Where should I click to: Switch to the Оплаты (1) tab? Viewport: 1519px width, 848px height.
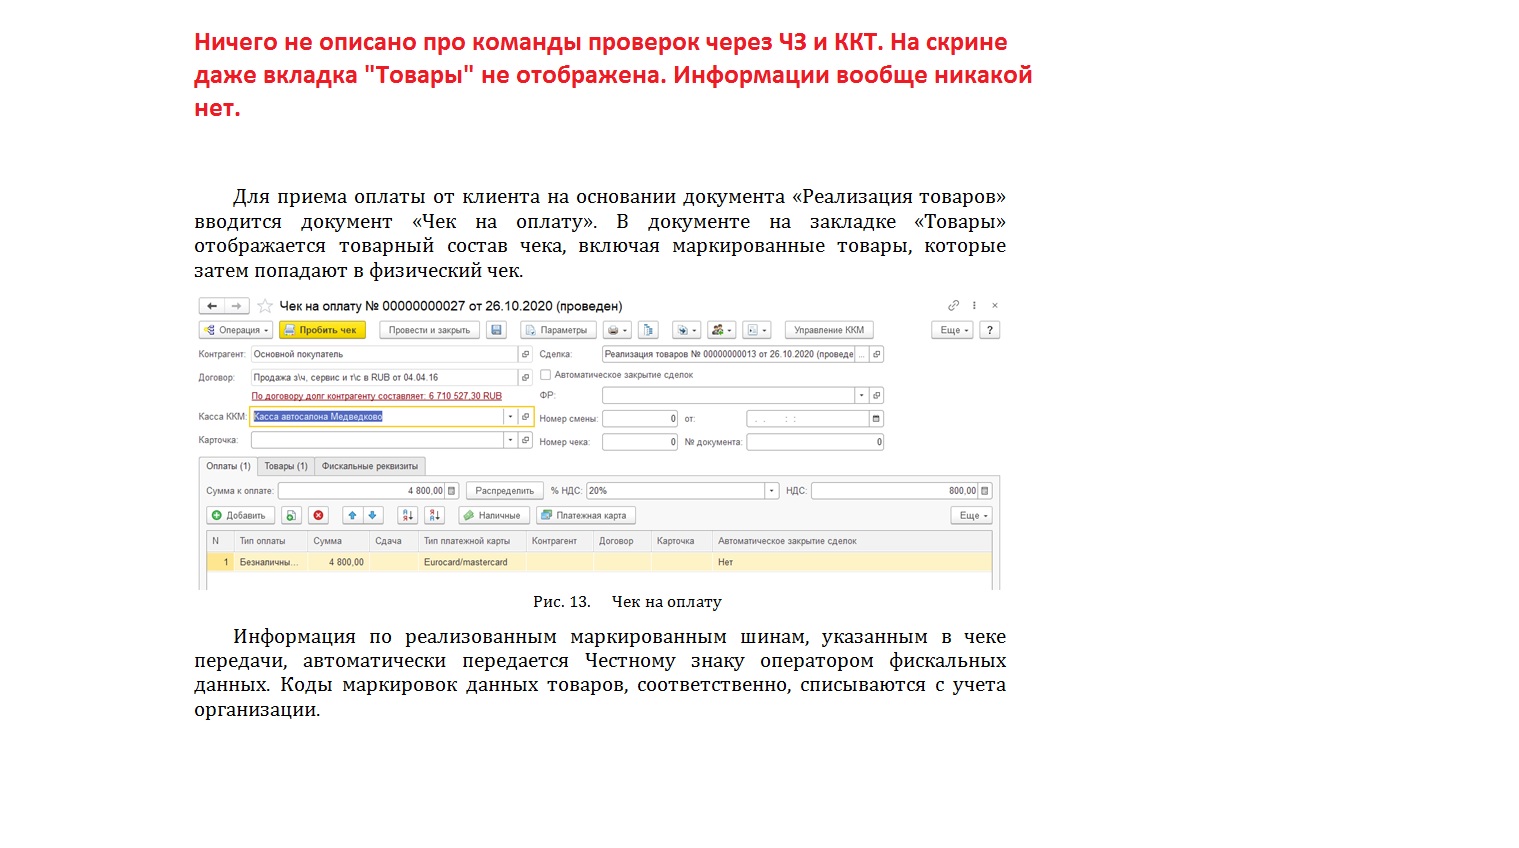pyautogui.click(x=228, y=466)
